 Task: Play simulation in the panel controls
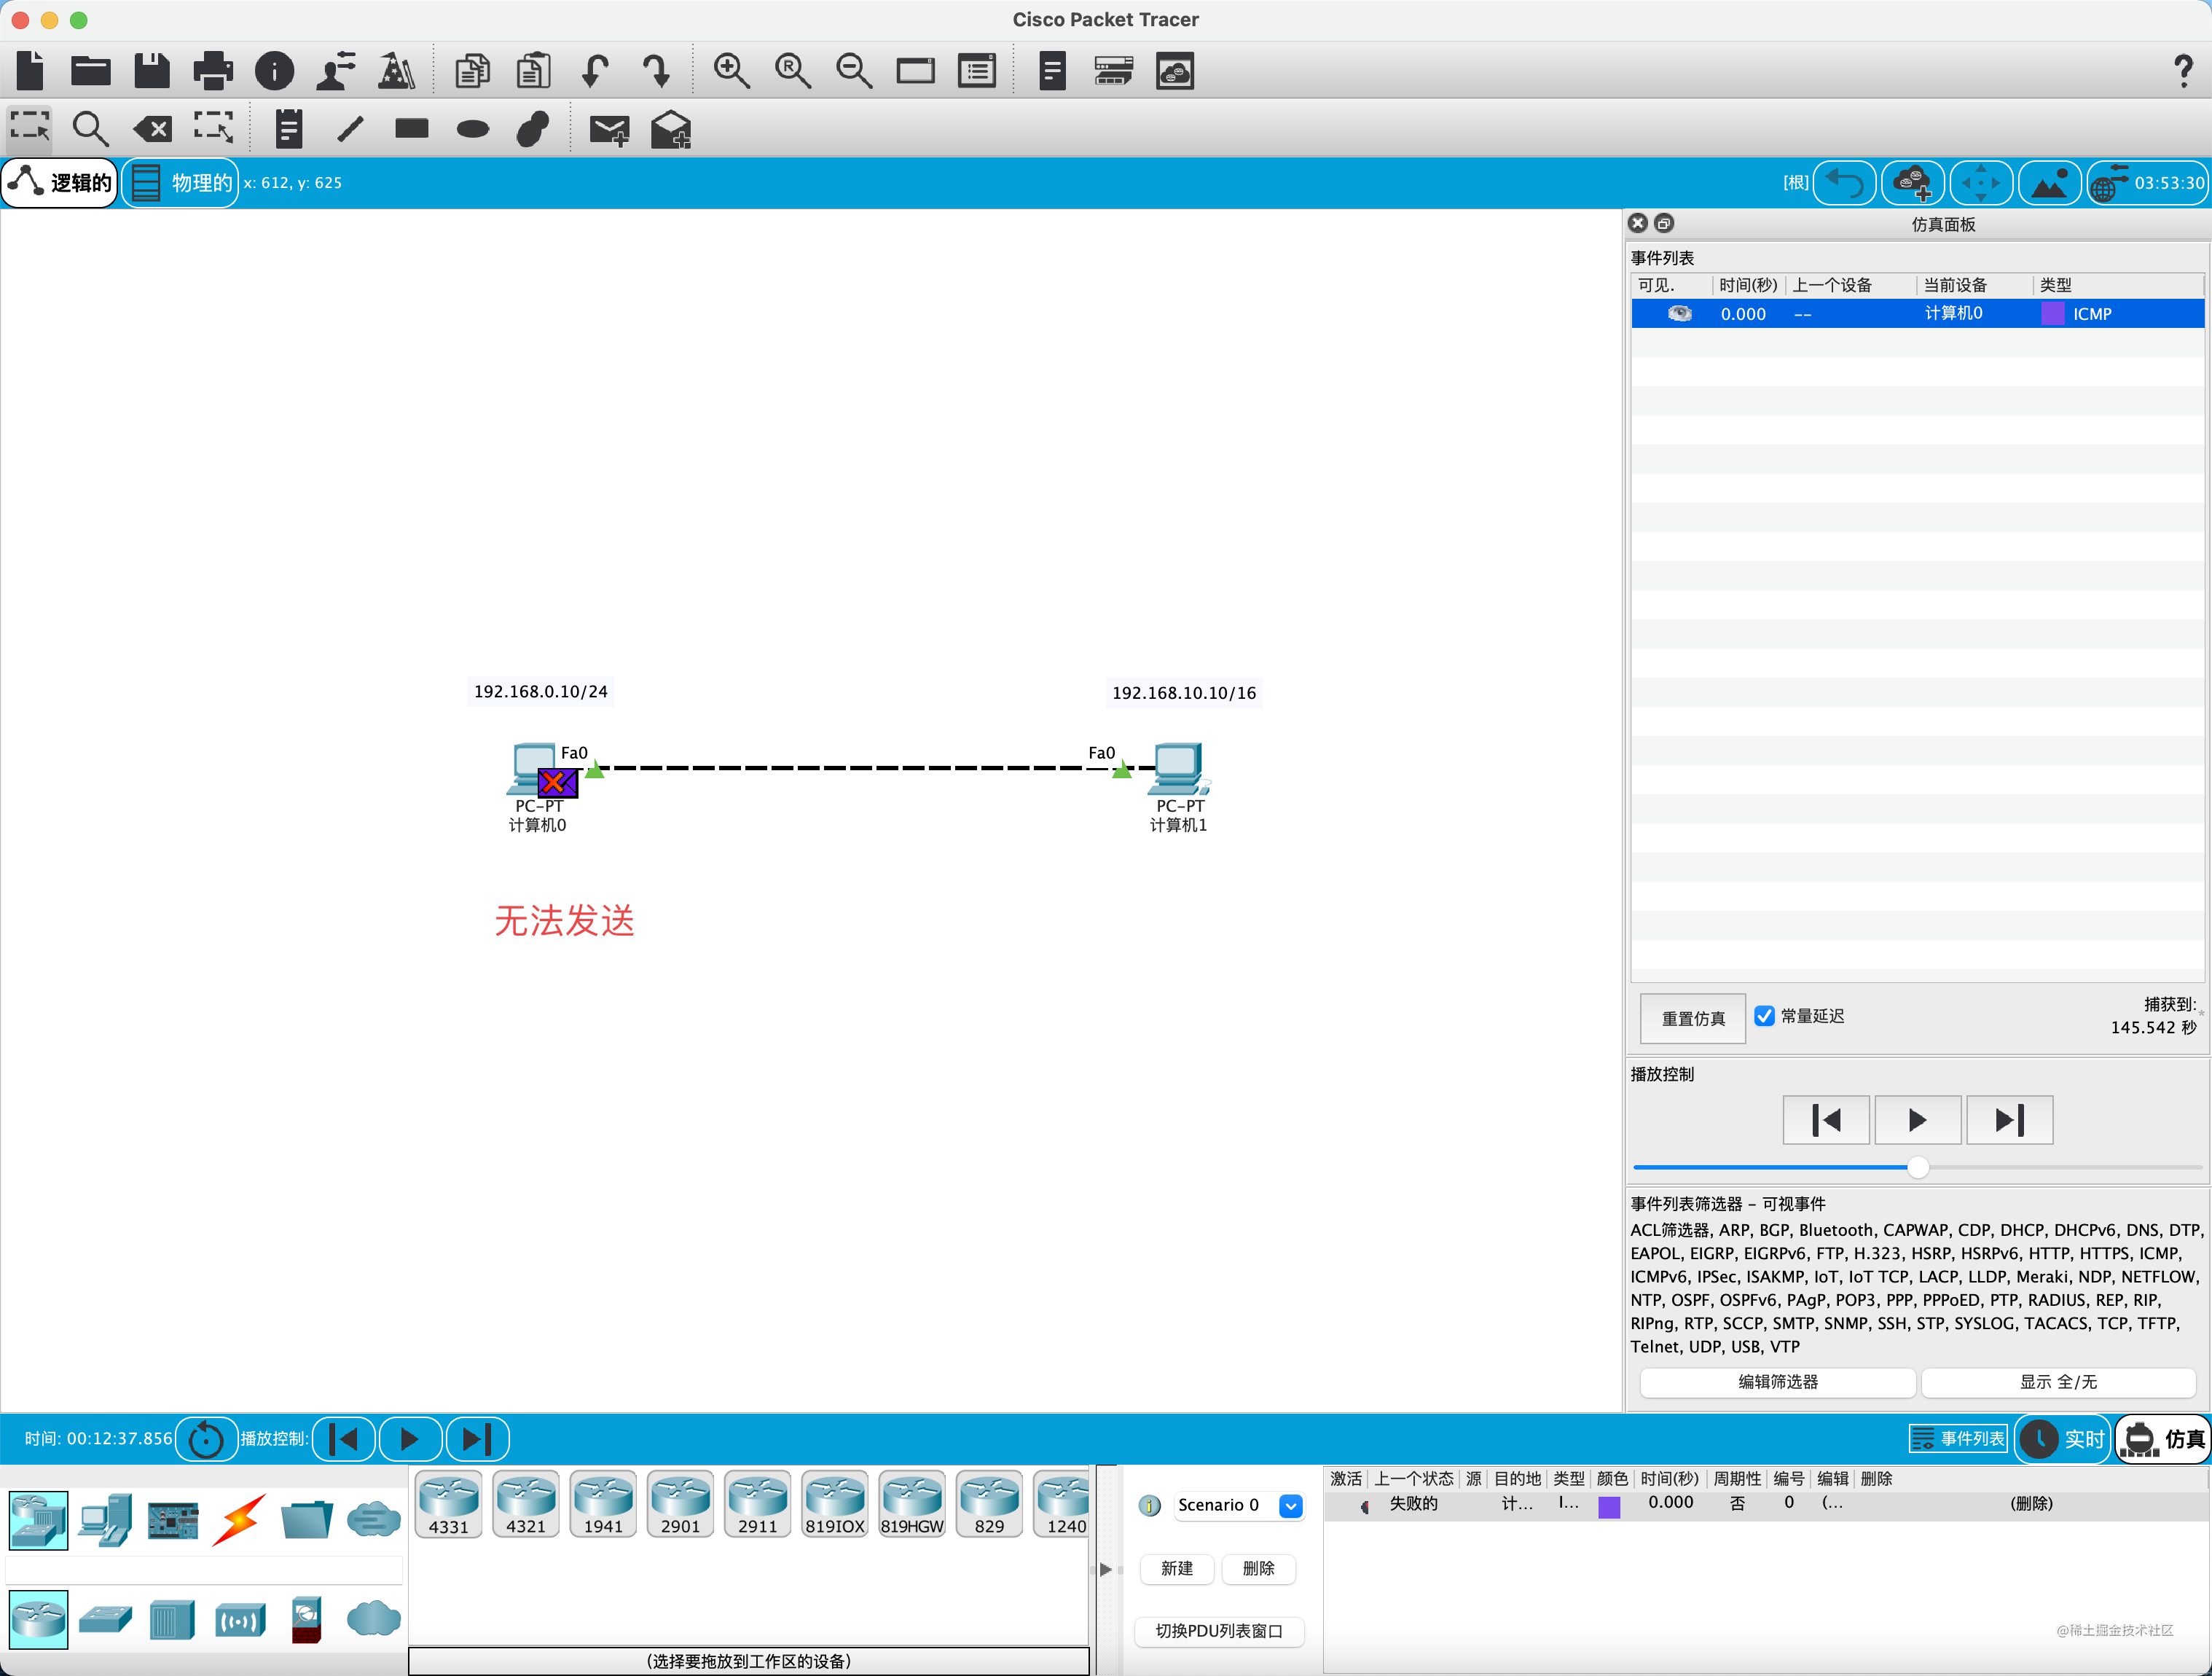[x=1917, y=1120]
